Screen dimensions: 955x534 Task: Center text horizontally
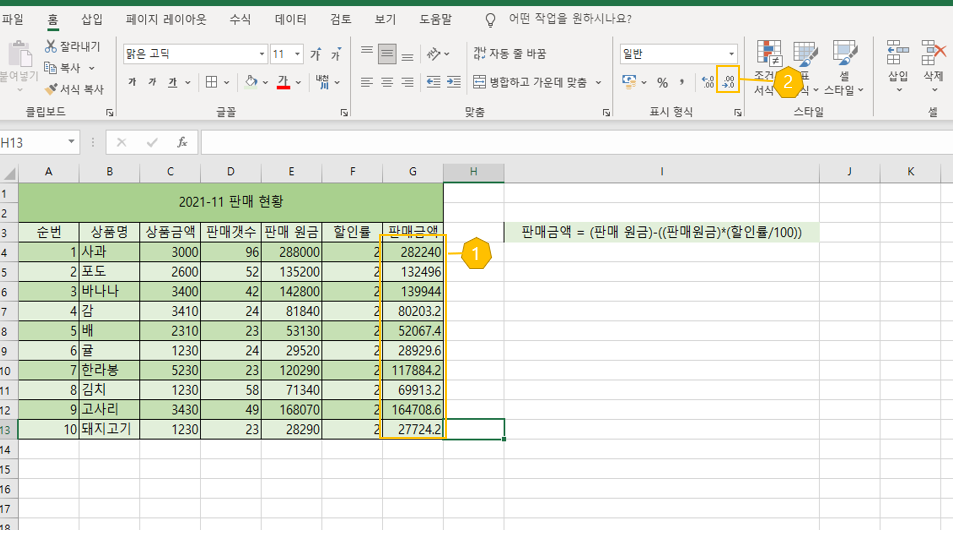387,82
